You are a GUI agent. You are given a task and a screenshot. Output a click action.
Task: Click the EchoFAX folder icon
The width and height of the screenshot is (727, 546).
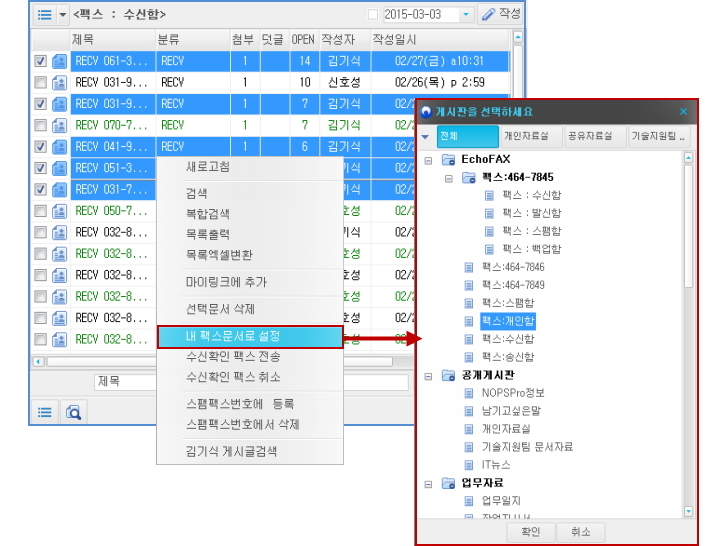[x=448, y=160]
